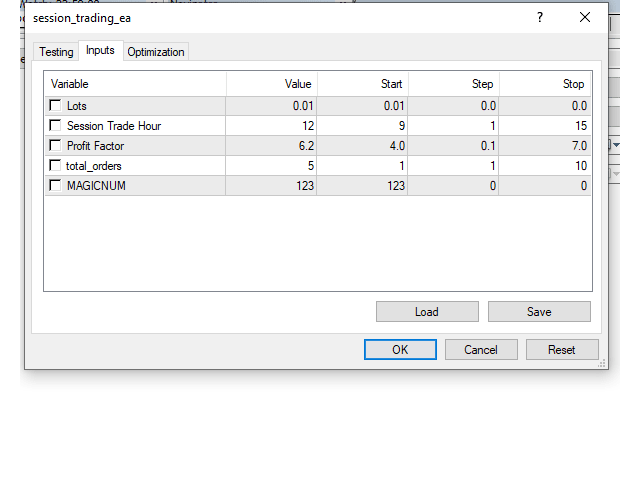640x480 pixels.
Task: Click the Session Trade Hour variable name
Action: point(114,126)
